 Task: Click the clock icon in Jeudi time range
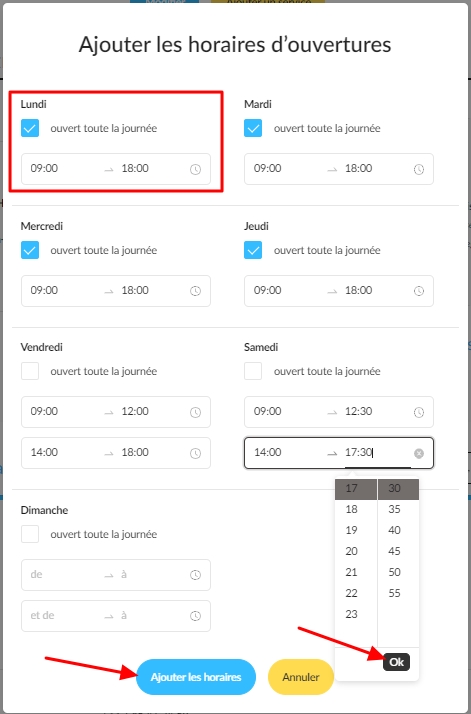pyautogui.click(x=419, y=291)
